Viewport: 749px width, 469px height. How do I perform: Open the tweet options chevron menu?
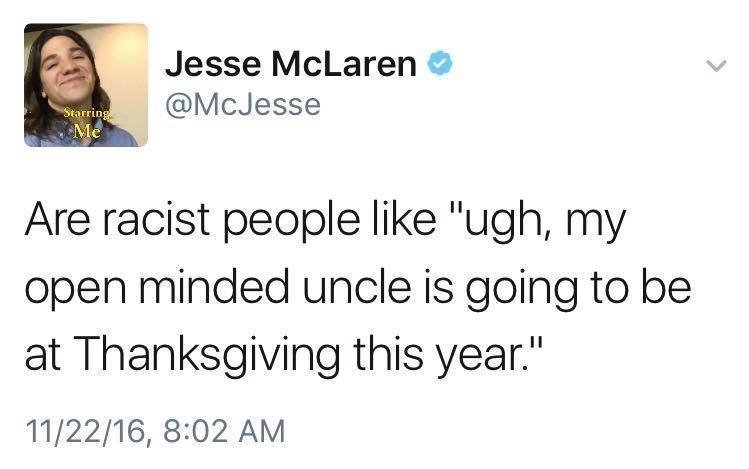713,65
